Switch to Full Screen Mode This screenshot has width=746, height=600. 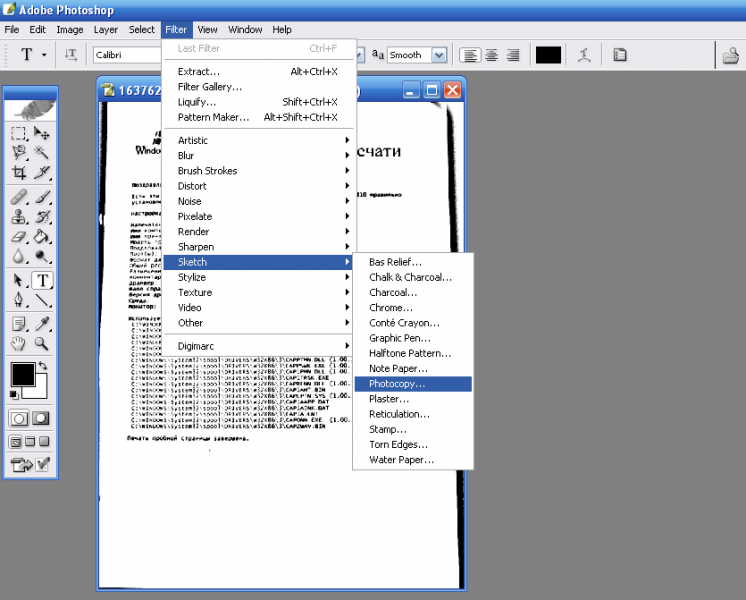[44, 442]
